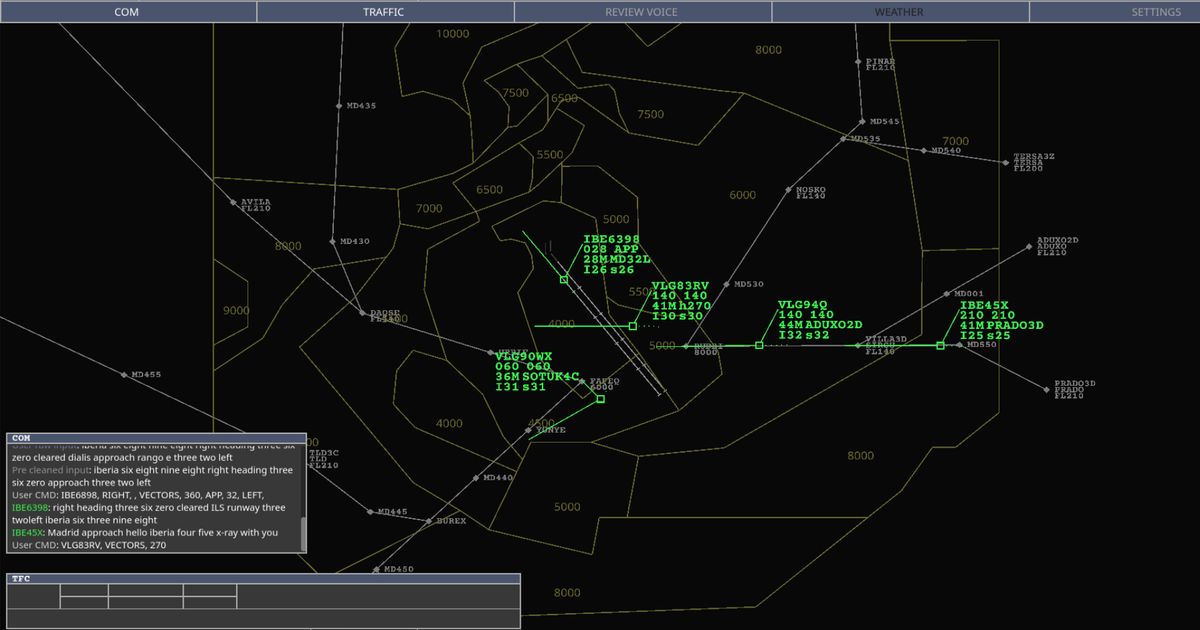This screenshot has width=1200, height=630.
Task: Click the 41Mh270 heading text of VLG83RV
Action: click(x=681, y=306)
